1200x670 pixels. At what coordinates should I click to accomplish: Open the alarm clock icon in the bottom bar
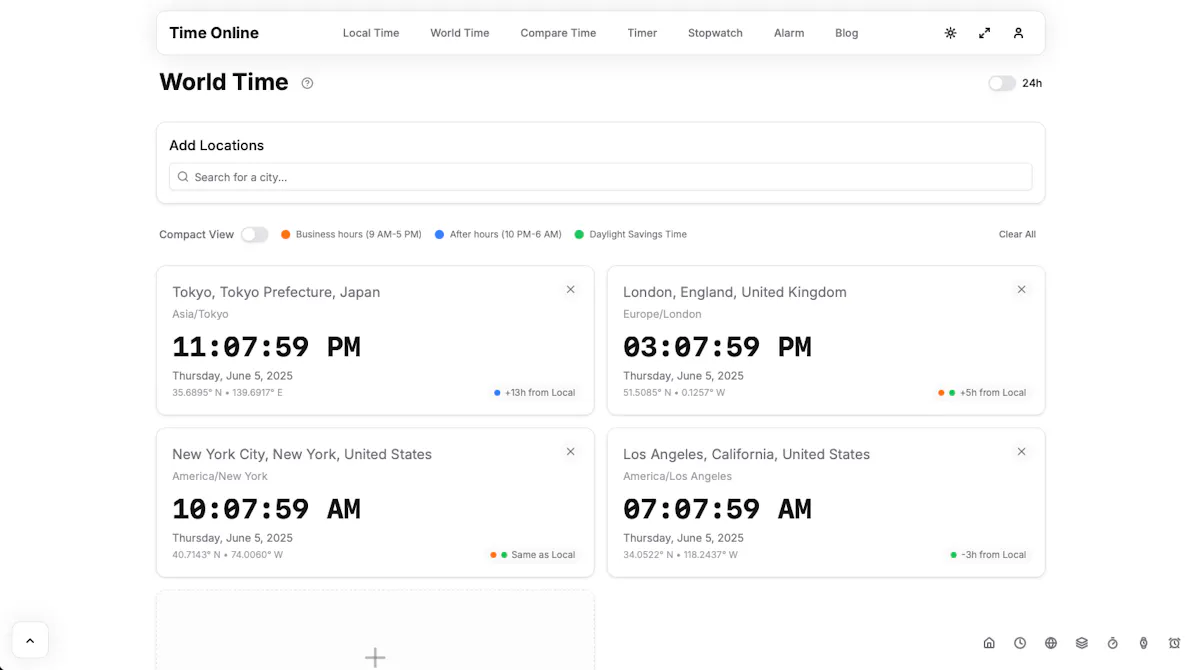point(1175,643)
